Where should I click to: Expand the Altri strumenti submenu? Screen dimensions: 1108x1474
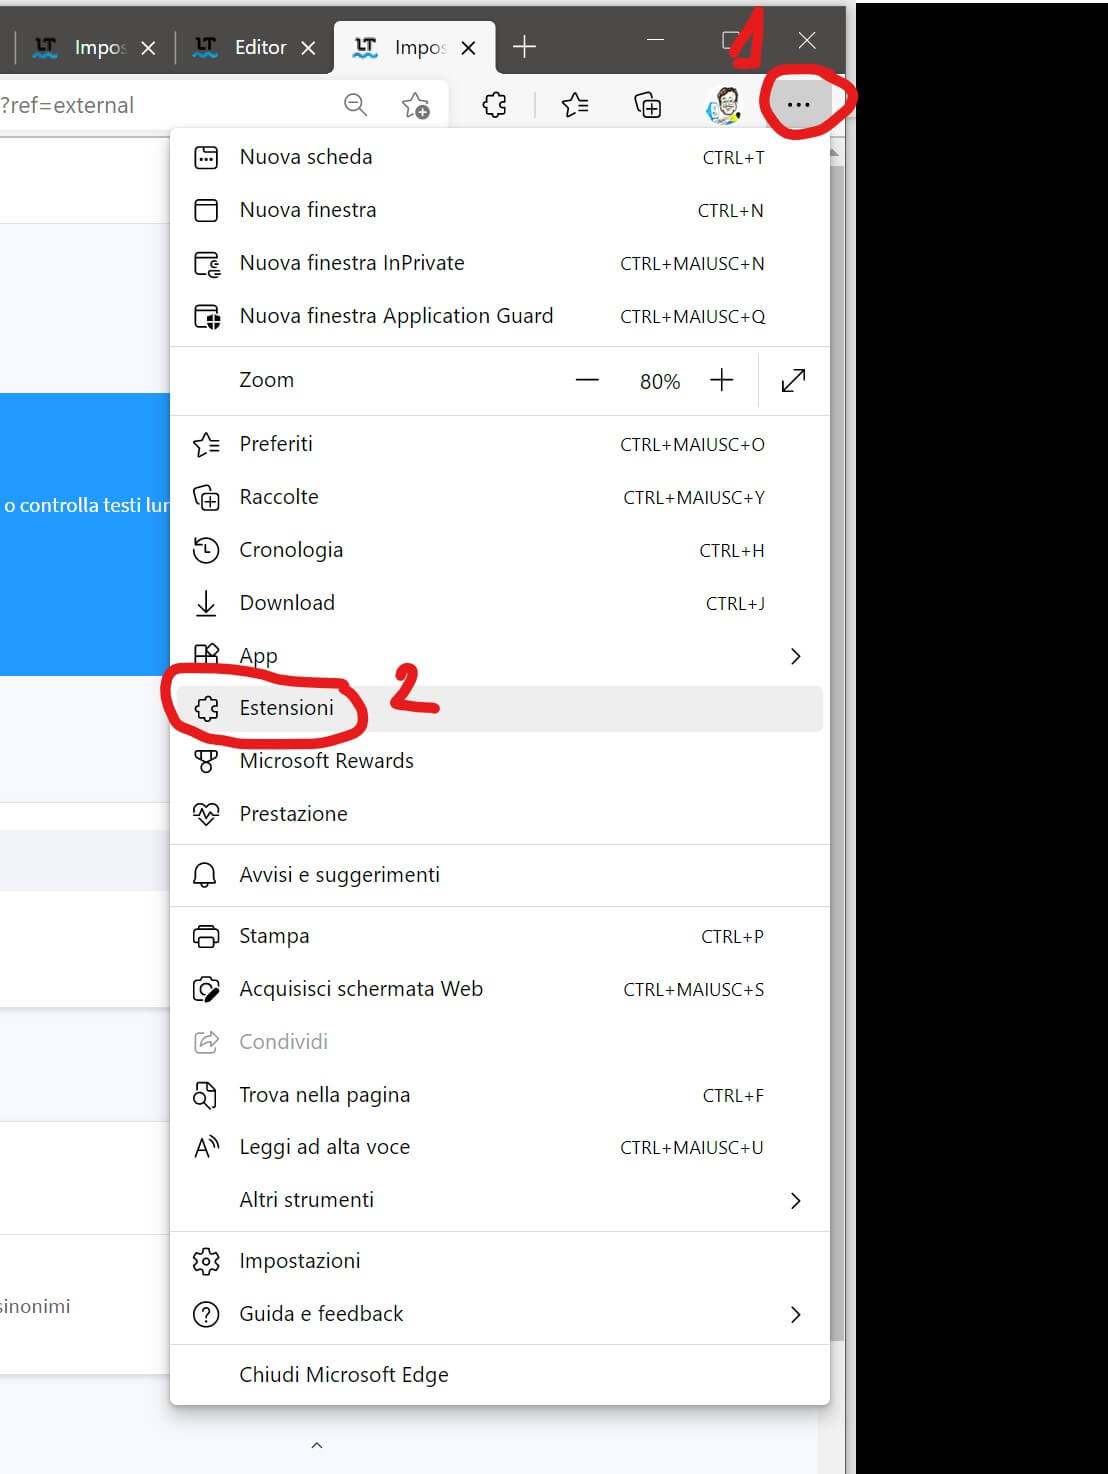795,1201
